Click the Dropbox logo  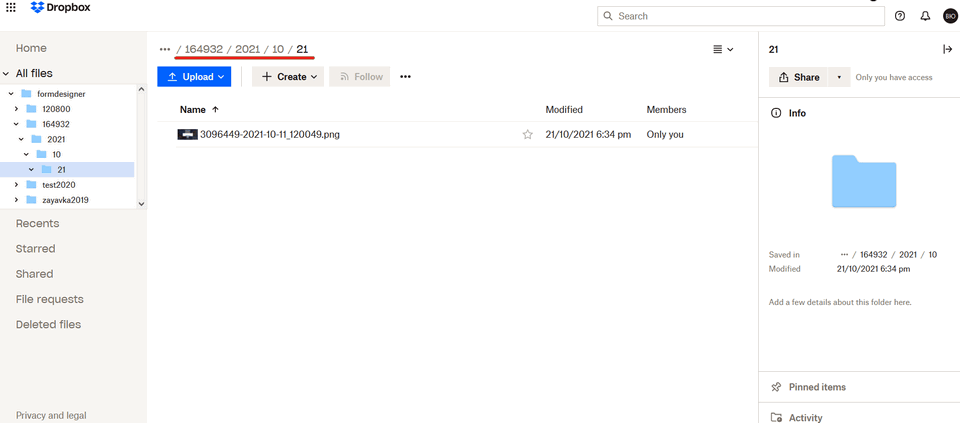click(x=59, y=8)
